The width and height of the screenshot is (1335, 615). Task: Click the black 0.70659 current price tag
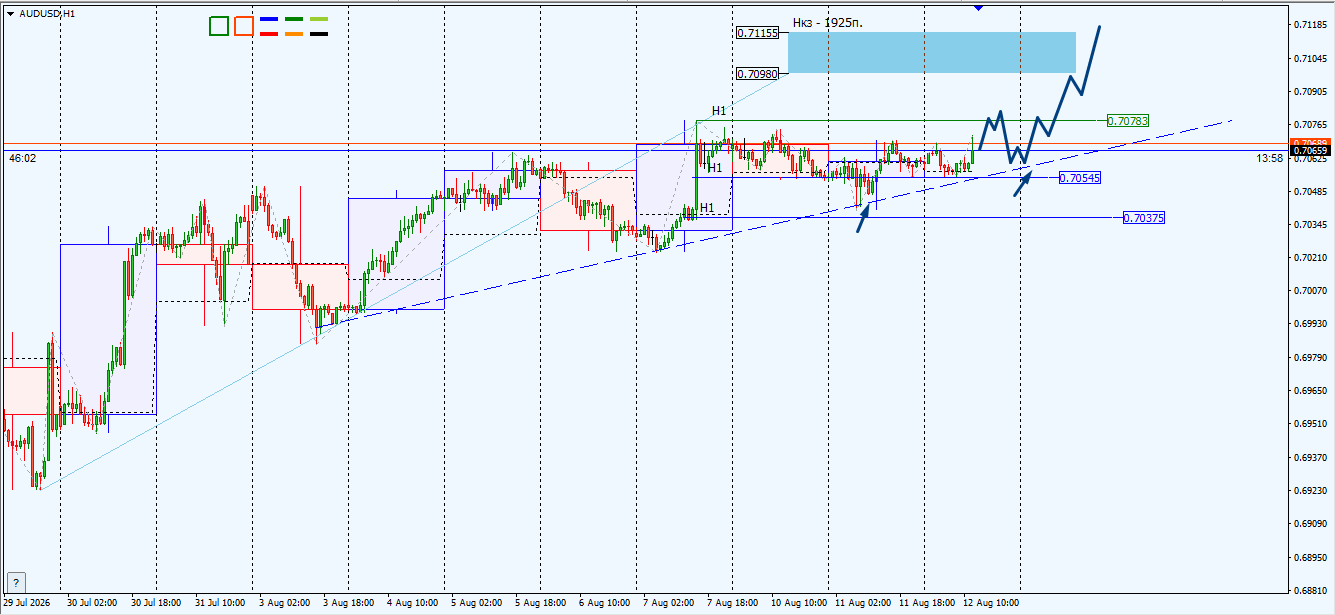click(x=1308, y=150)
